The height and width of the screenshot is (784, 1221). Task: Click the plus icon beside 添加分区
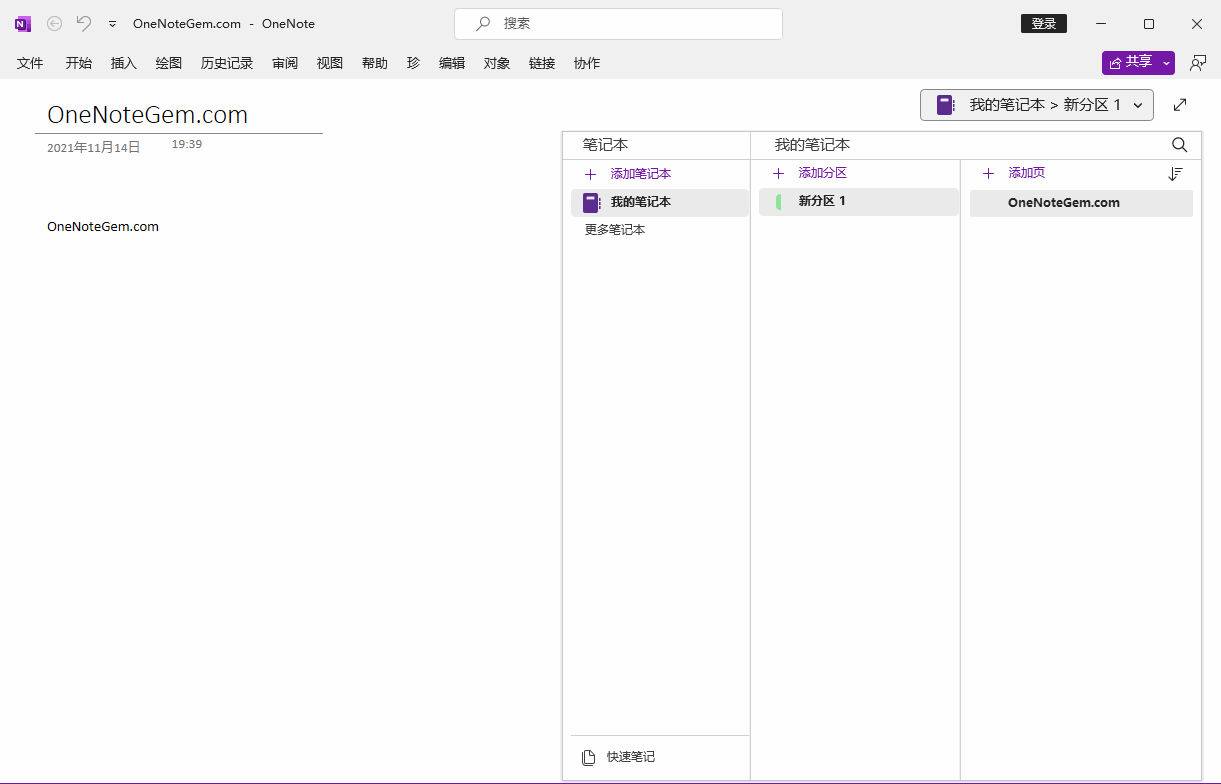pos(778,173)
